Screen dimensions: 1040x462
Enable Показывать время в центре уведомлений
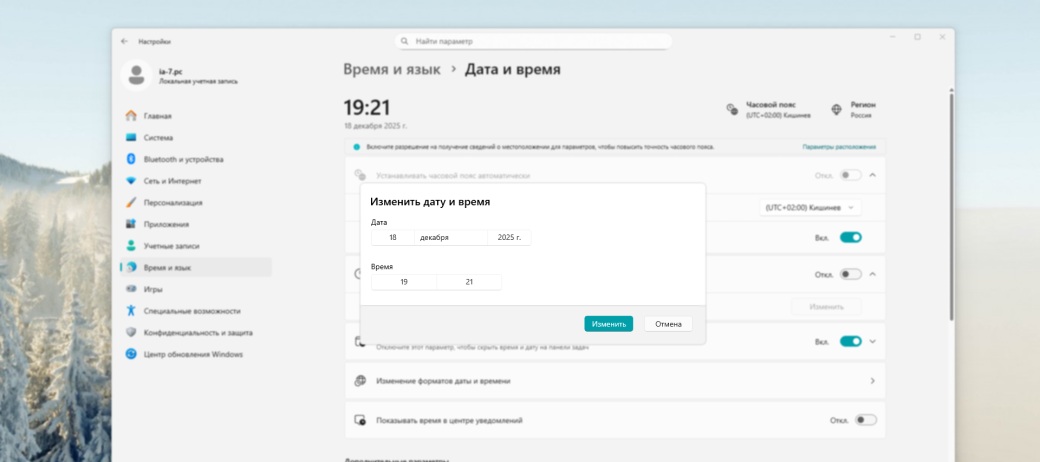click(865, 420)
